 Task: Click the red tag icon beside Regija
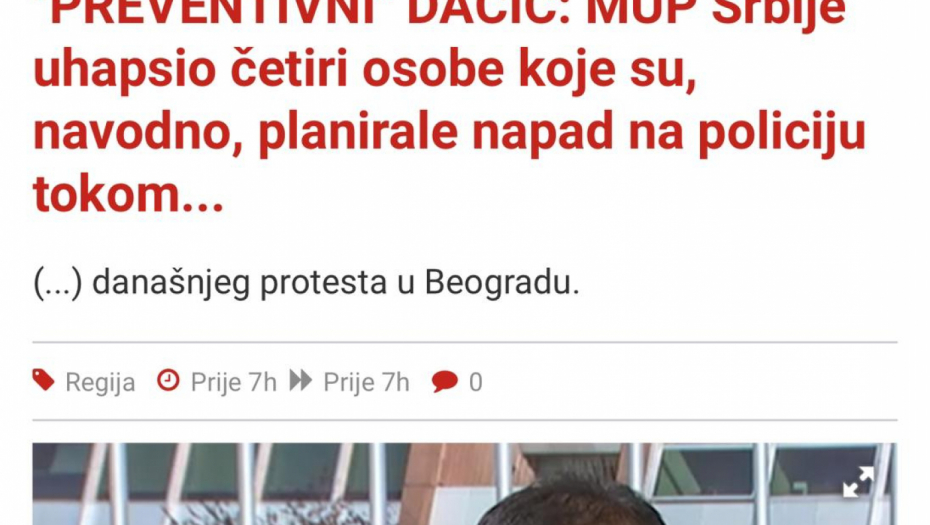point(43,381)
